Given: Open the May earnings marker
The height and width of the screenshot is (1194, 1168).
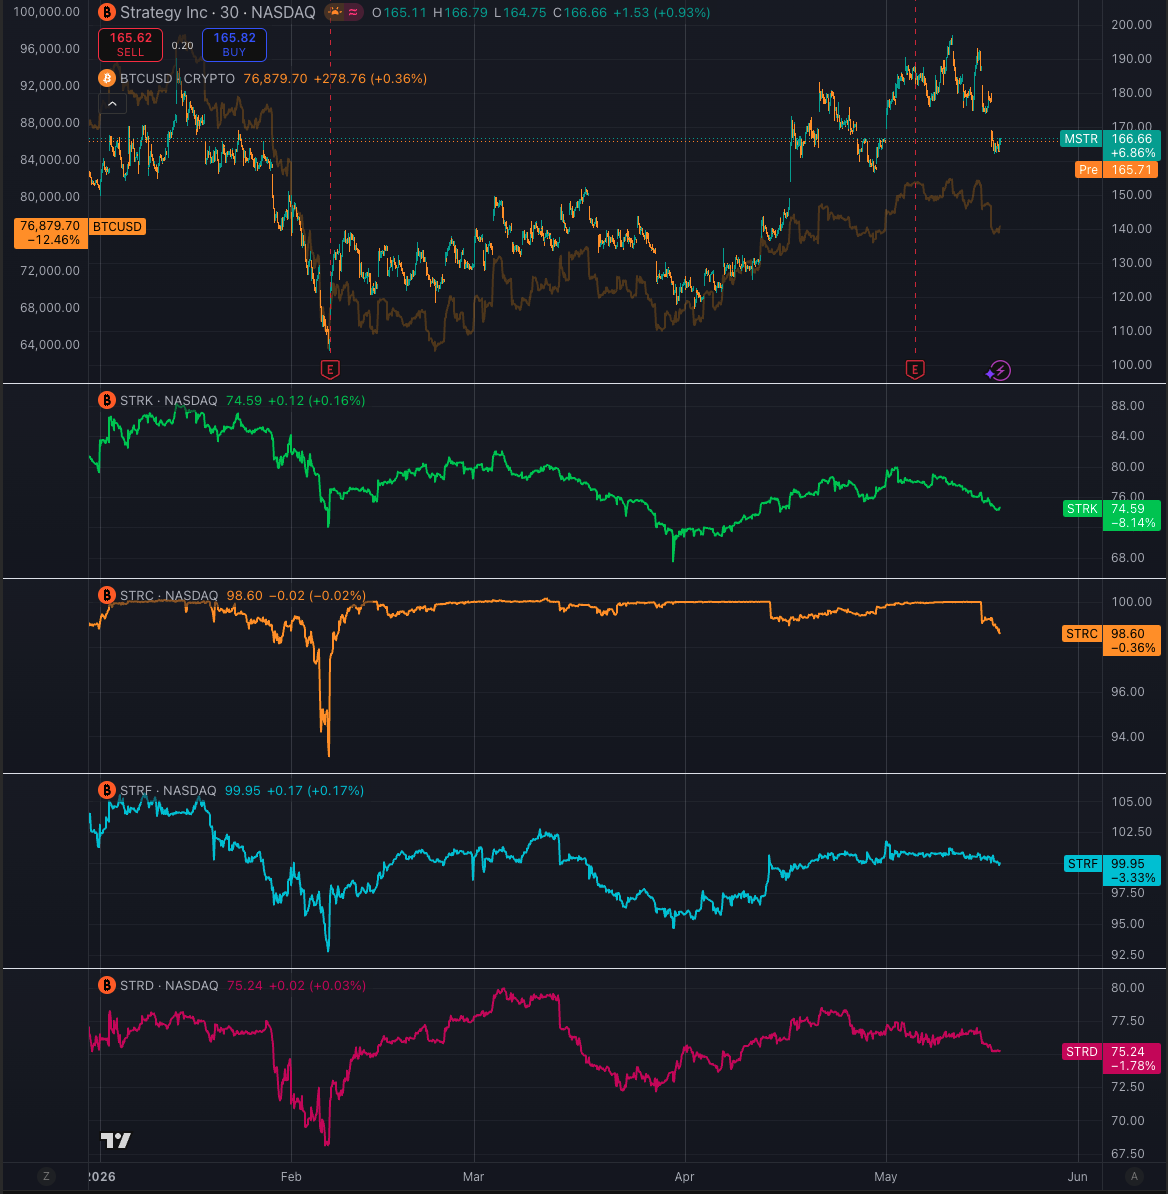Looking at the screenshot, I should point(915,370).
